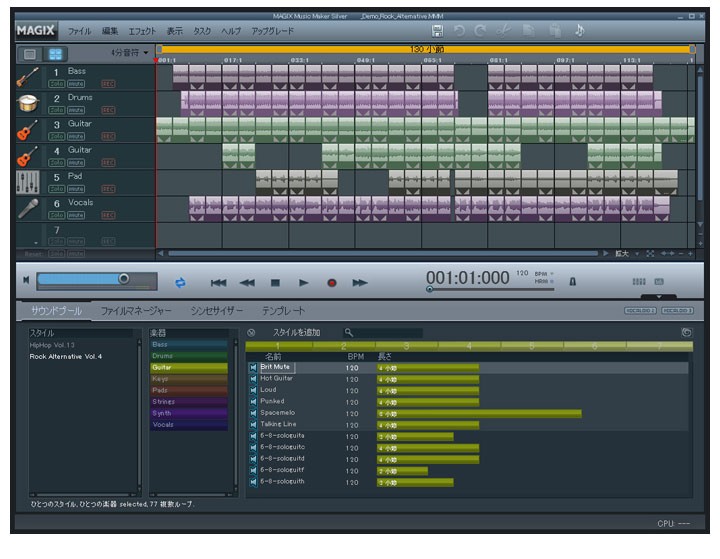This screenshot has width=720, height=559.
Task: Expand the small tab below the mixer icons
Action: click(x=658, y=297)
